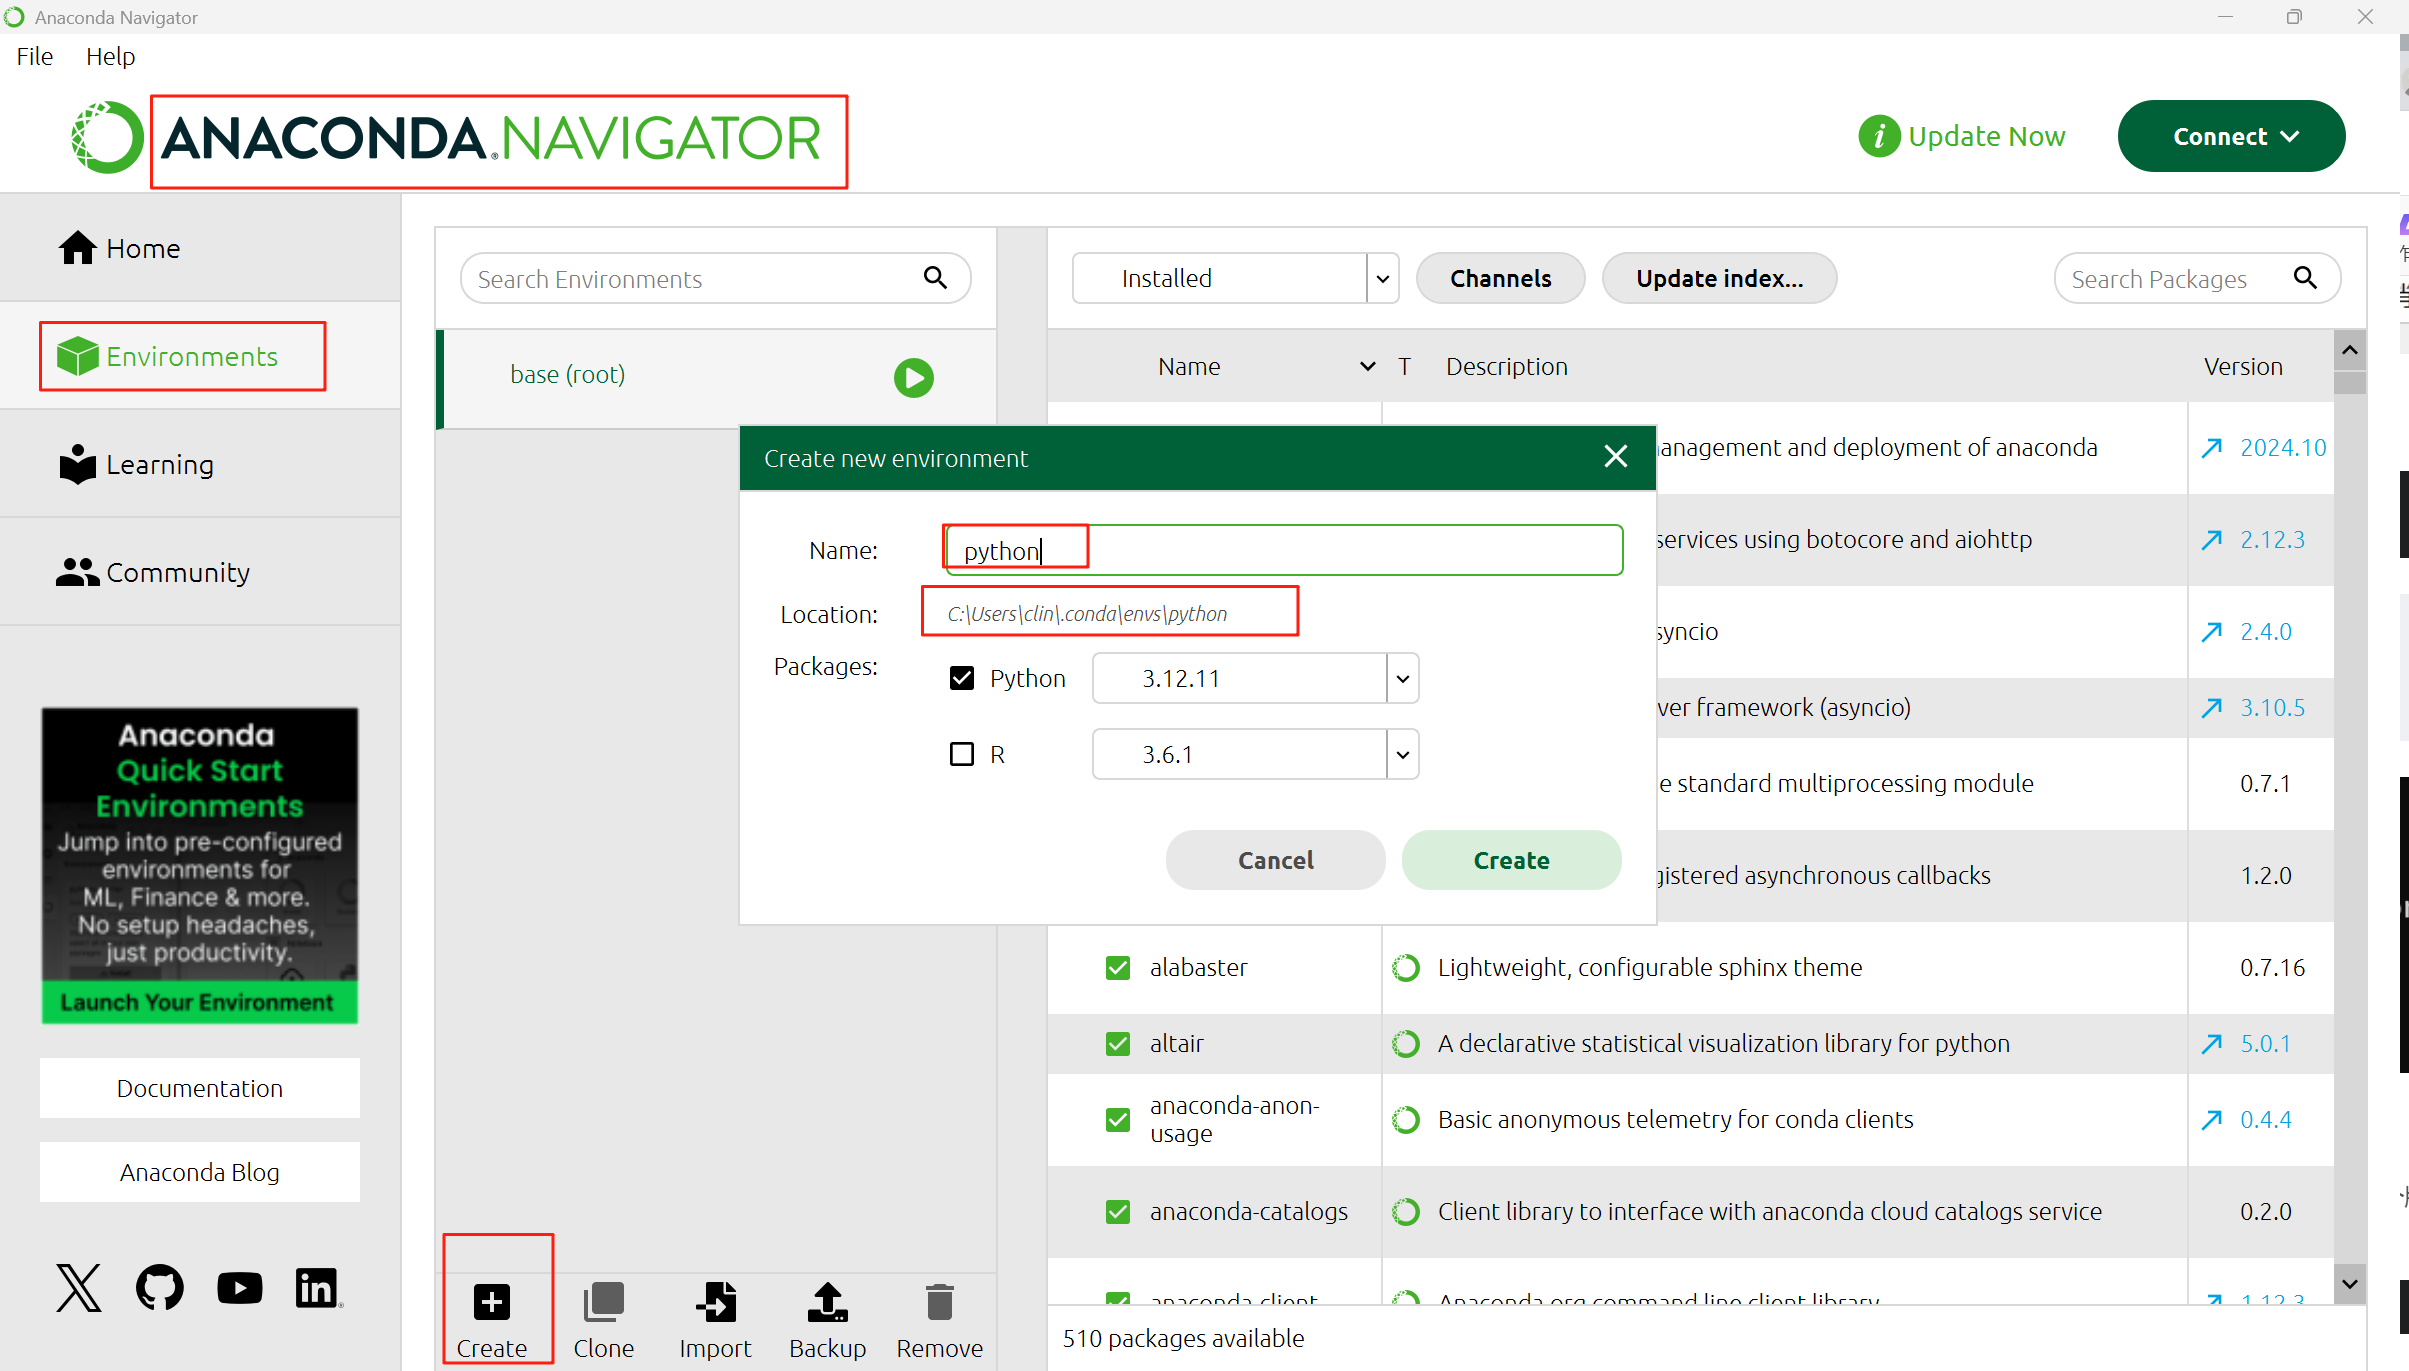
Task: Open the YouTube icon link
Action: coord(240,1287)
